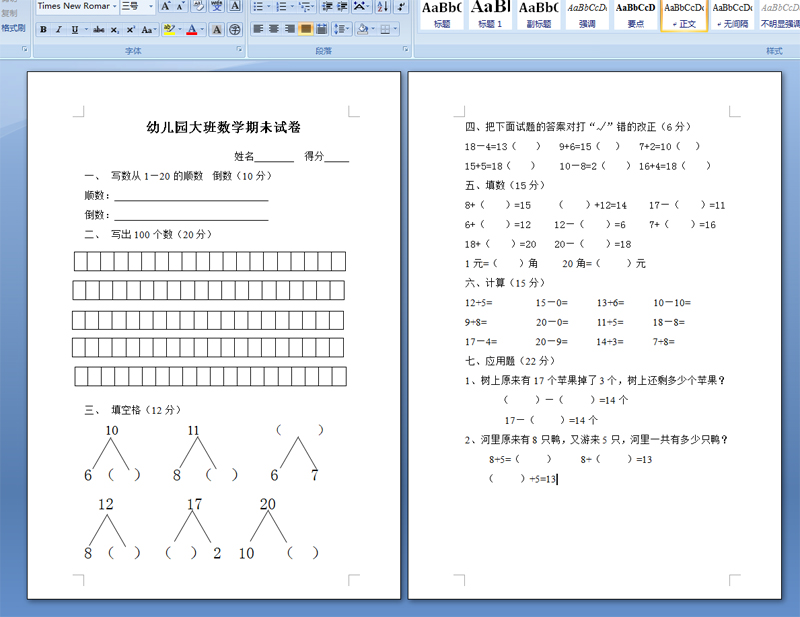Open font name dropdown
This screenshot has height=617, width=800.
(115, 6)
